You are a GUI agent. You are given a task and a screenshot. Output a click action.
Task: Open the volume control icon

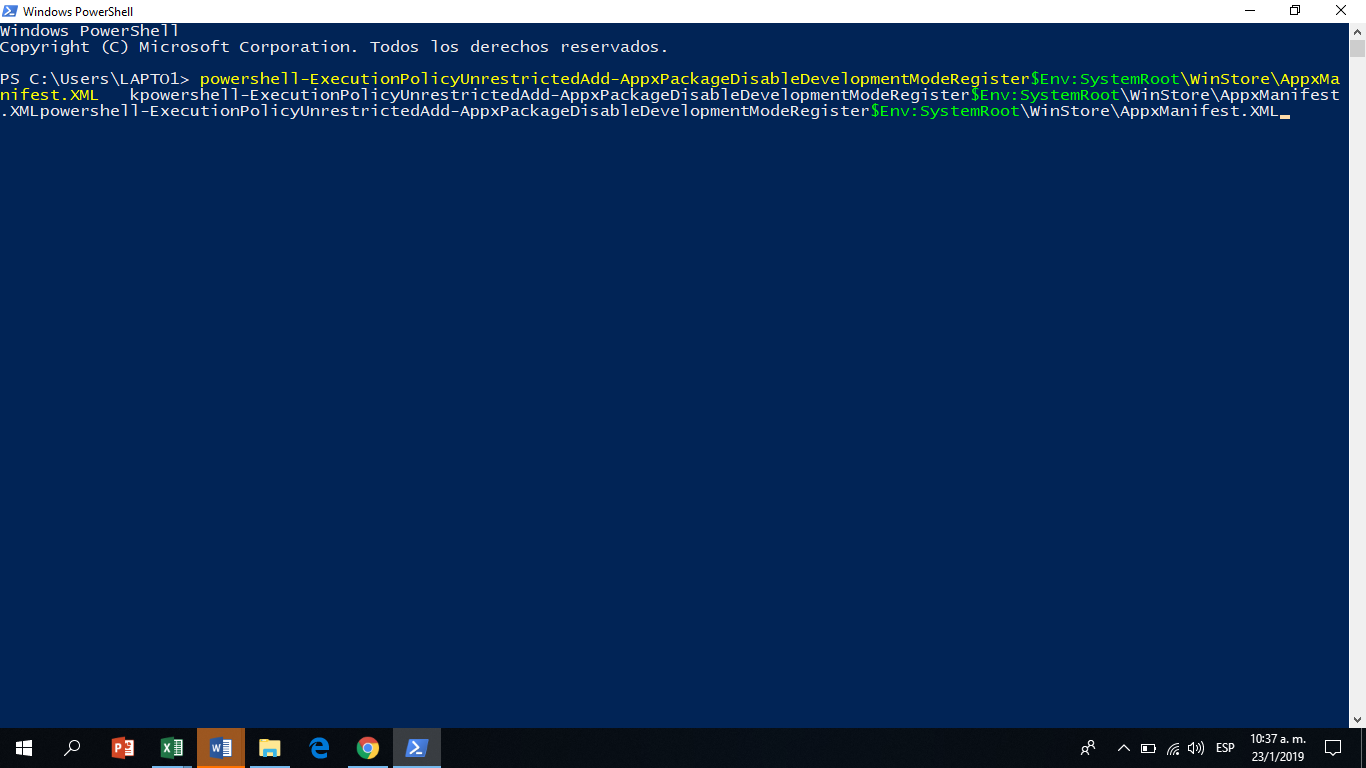(1196, 748)
